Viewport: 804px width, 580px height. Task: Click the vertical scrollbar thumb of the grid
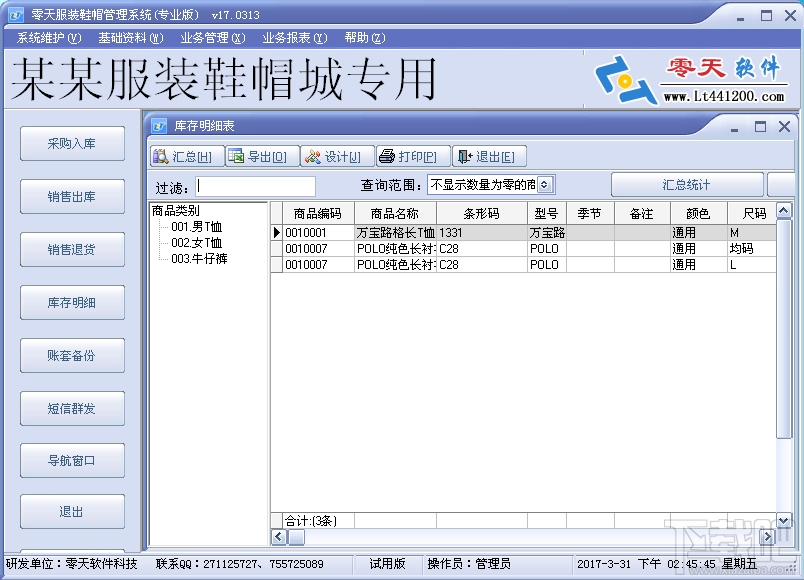pos(783,328)
